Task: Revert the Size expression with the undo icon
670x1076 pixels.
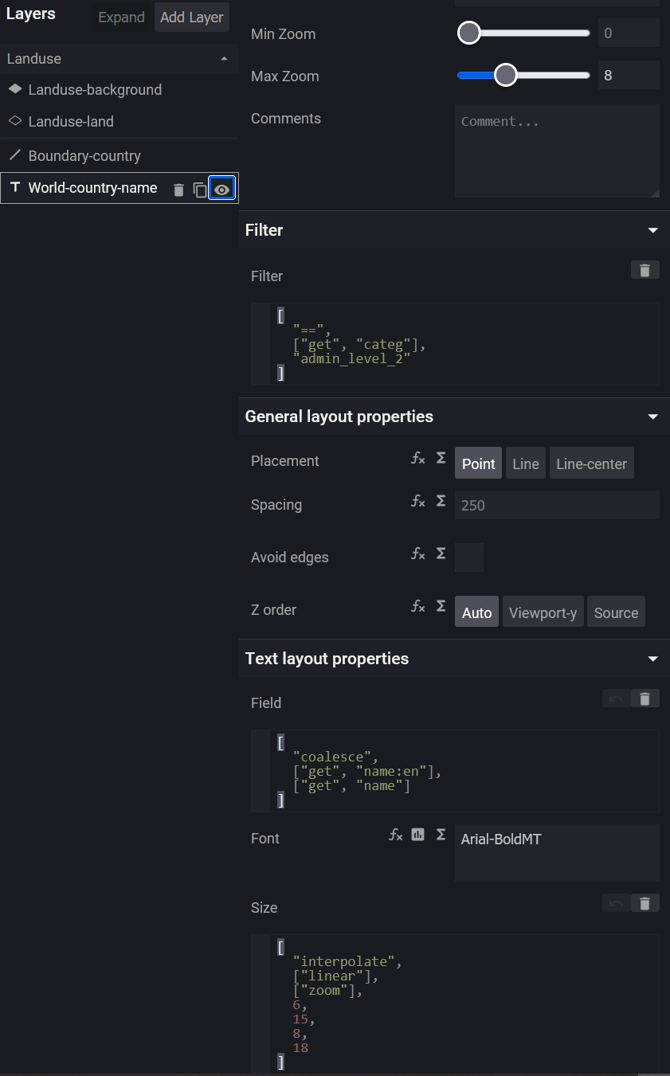Action: pos(616,903)
